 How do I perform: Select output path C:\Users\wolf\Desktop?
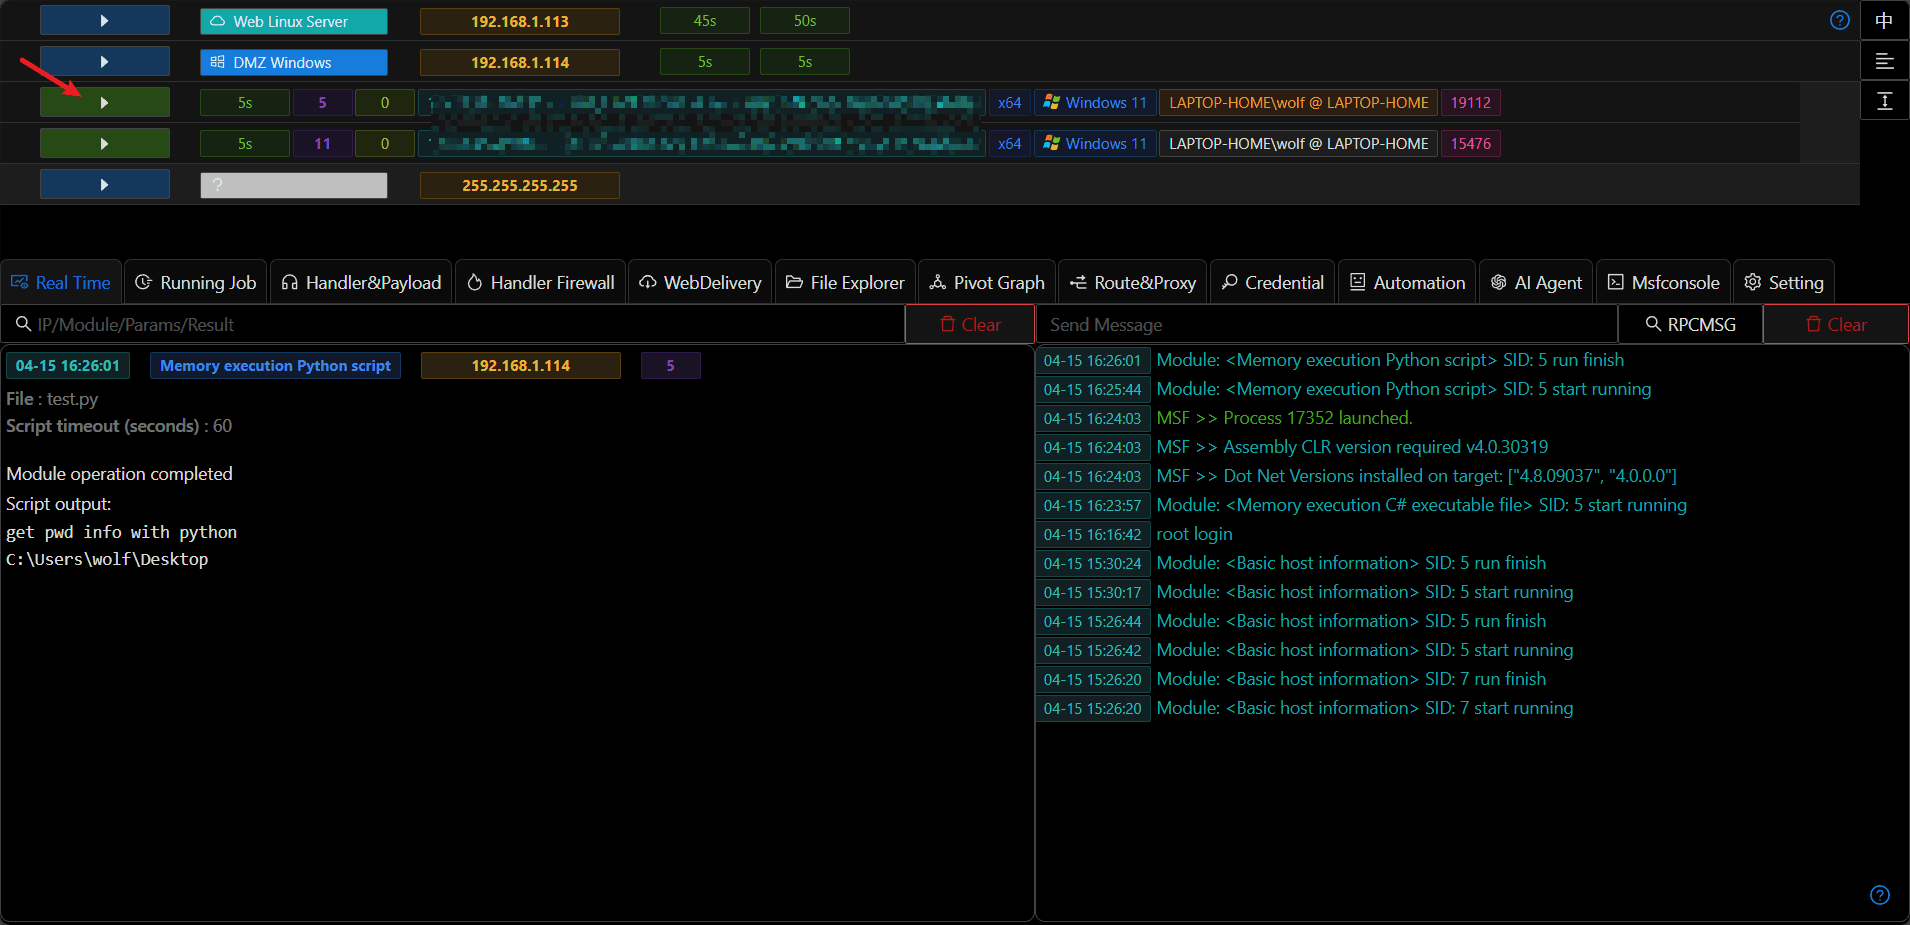click(x=107, y=559)
